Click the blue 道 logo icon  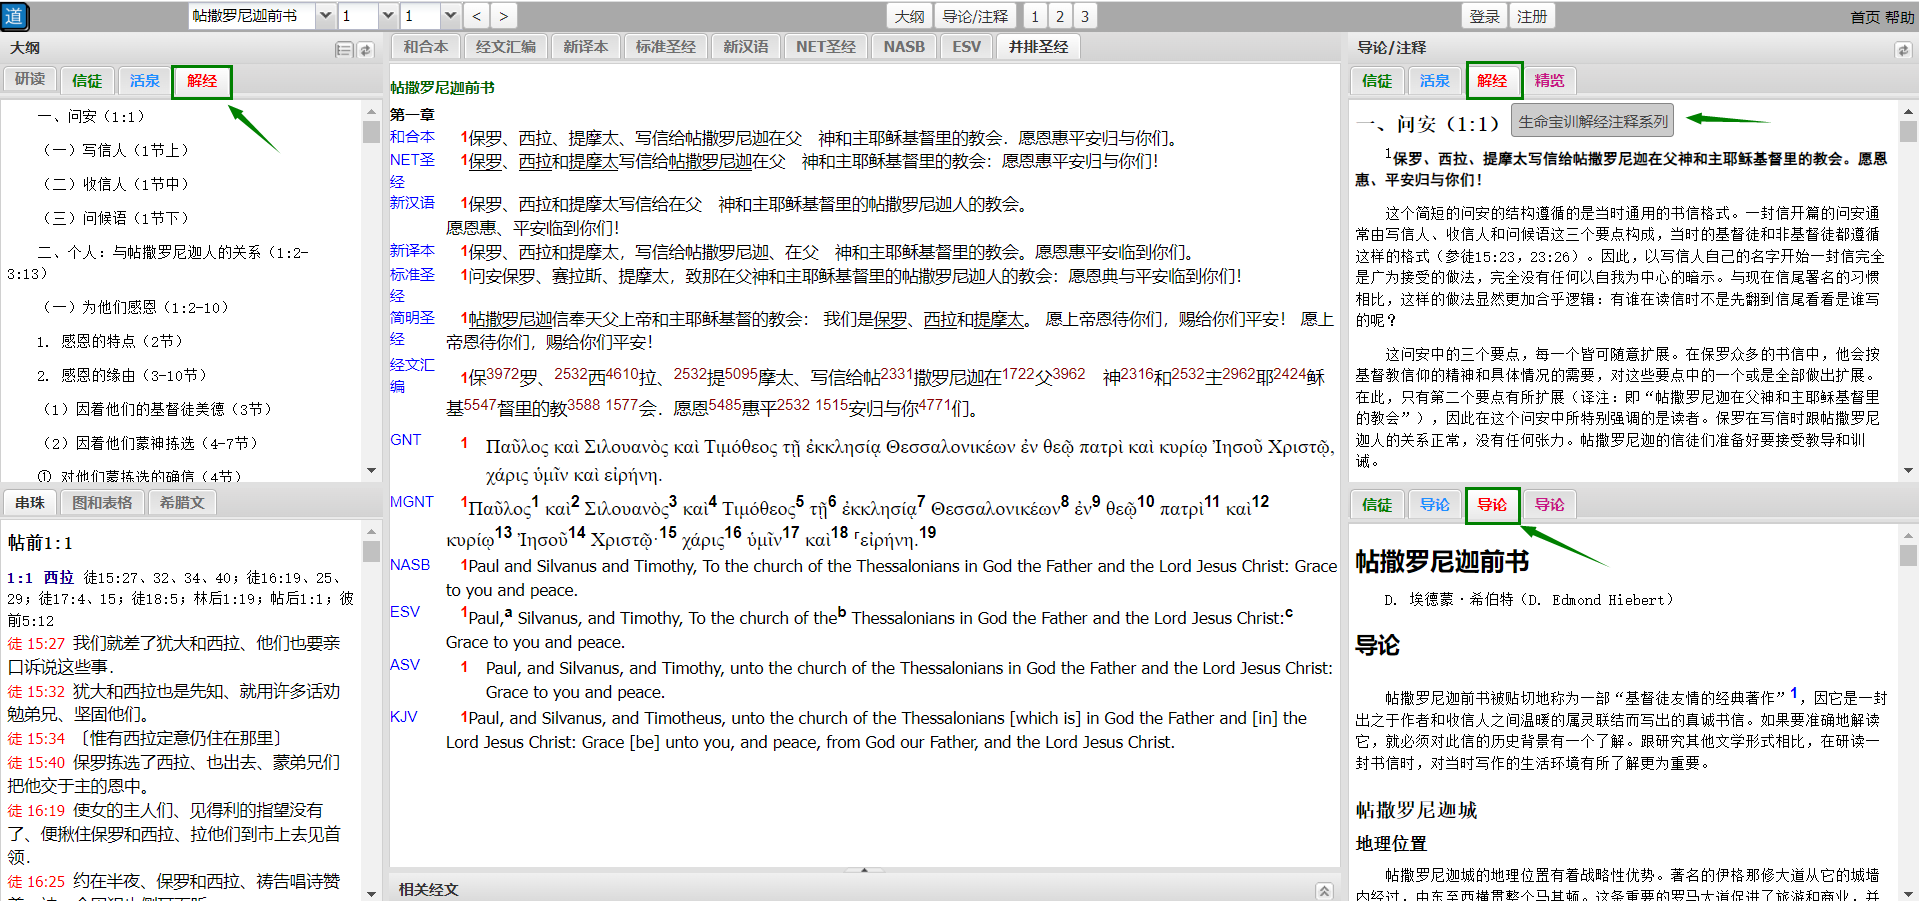(x=15, y=16)
